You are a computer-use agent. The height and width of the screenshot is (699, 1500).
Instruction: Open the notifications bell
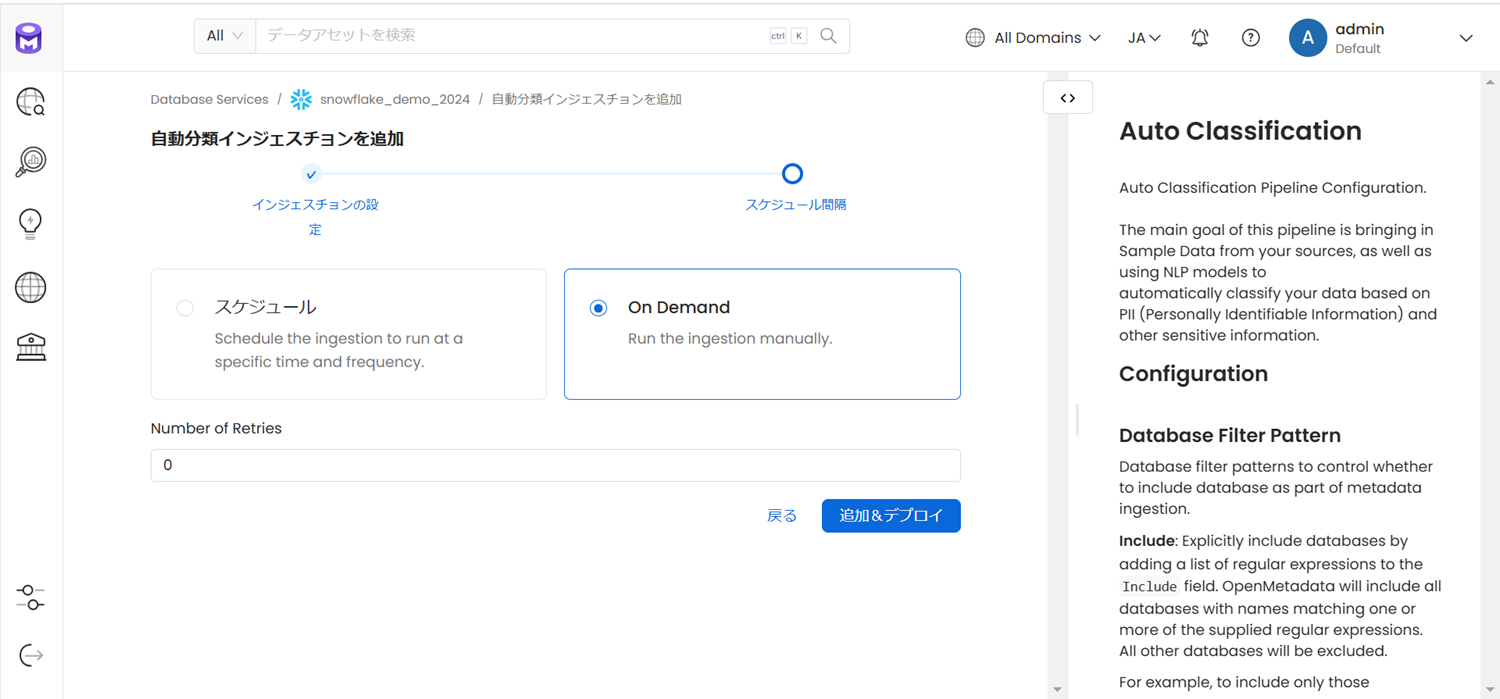pyautogui.click(x=1200, y=38)
